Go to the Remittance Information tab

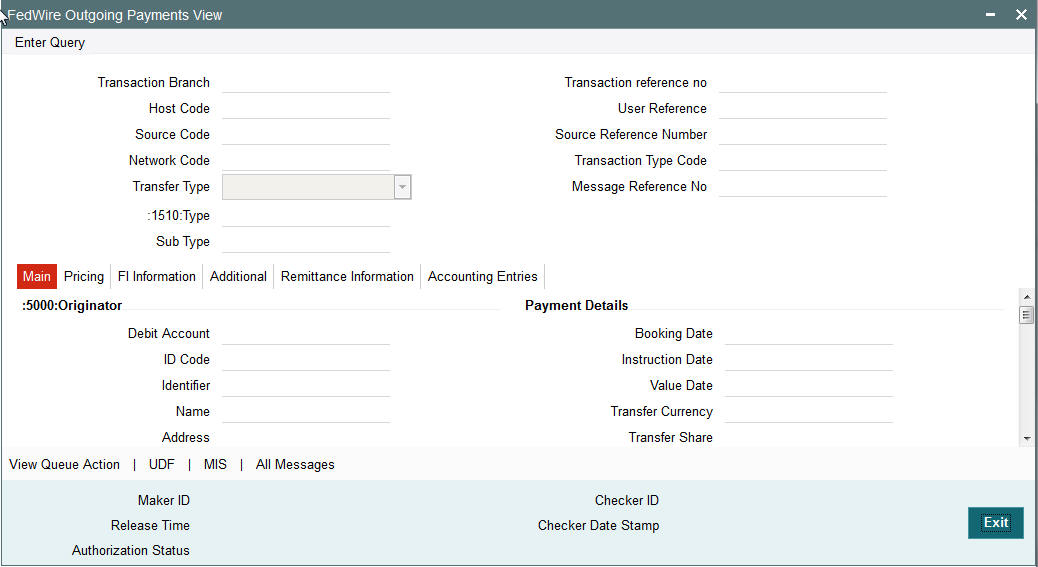[x=348, y=277]
